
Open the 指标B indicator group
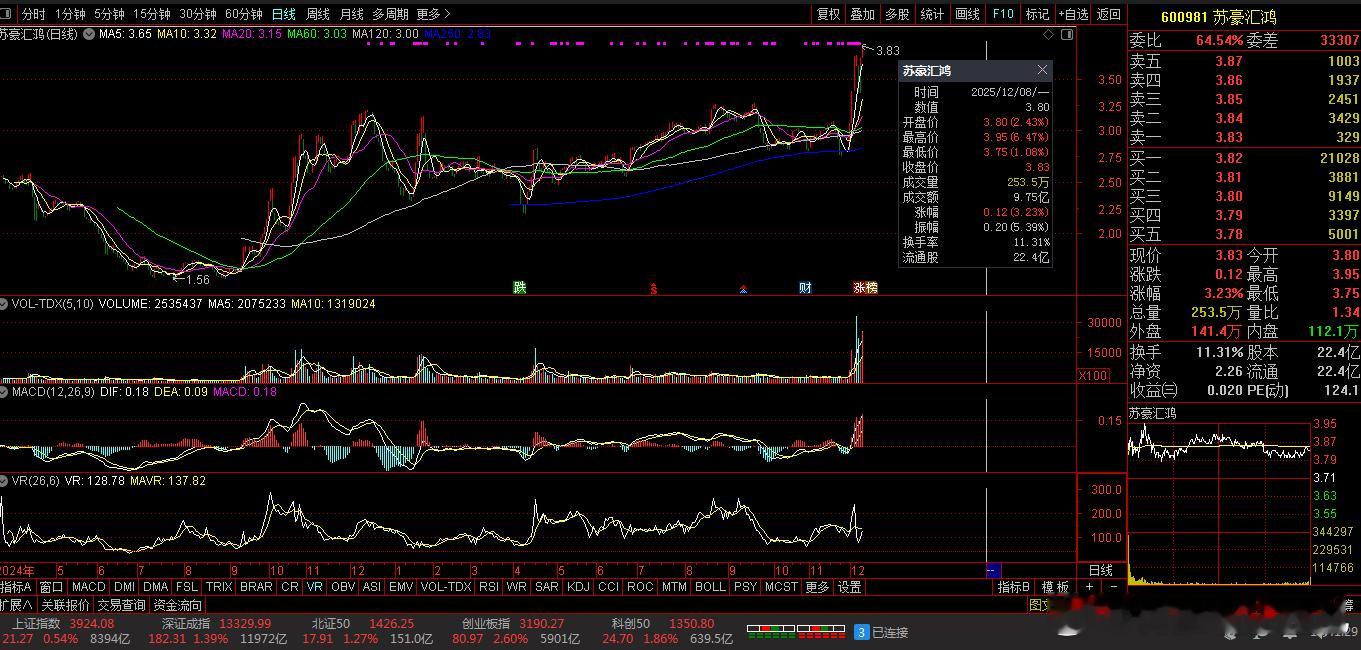[1014, 587]
